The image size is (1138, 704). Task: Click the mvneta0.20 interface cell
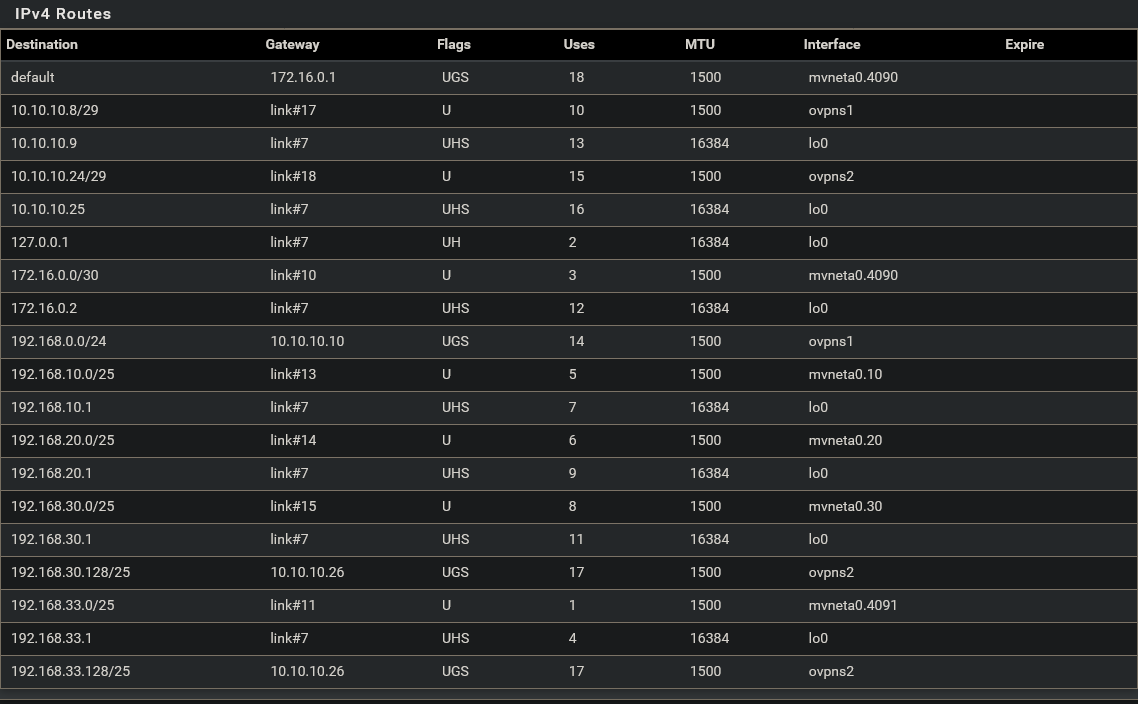[846, 441]
